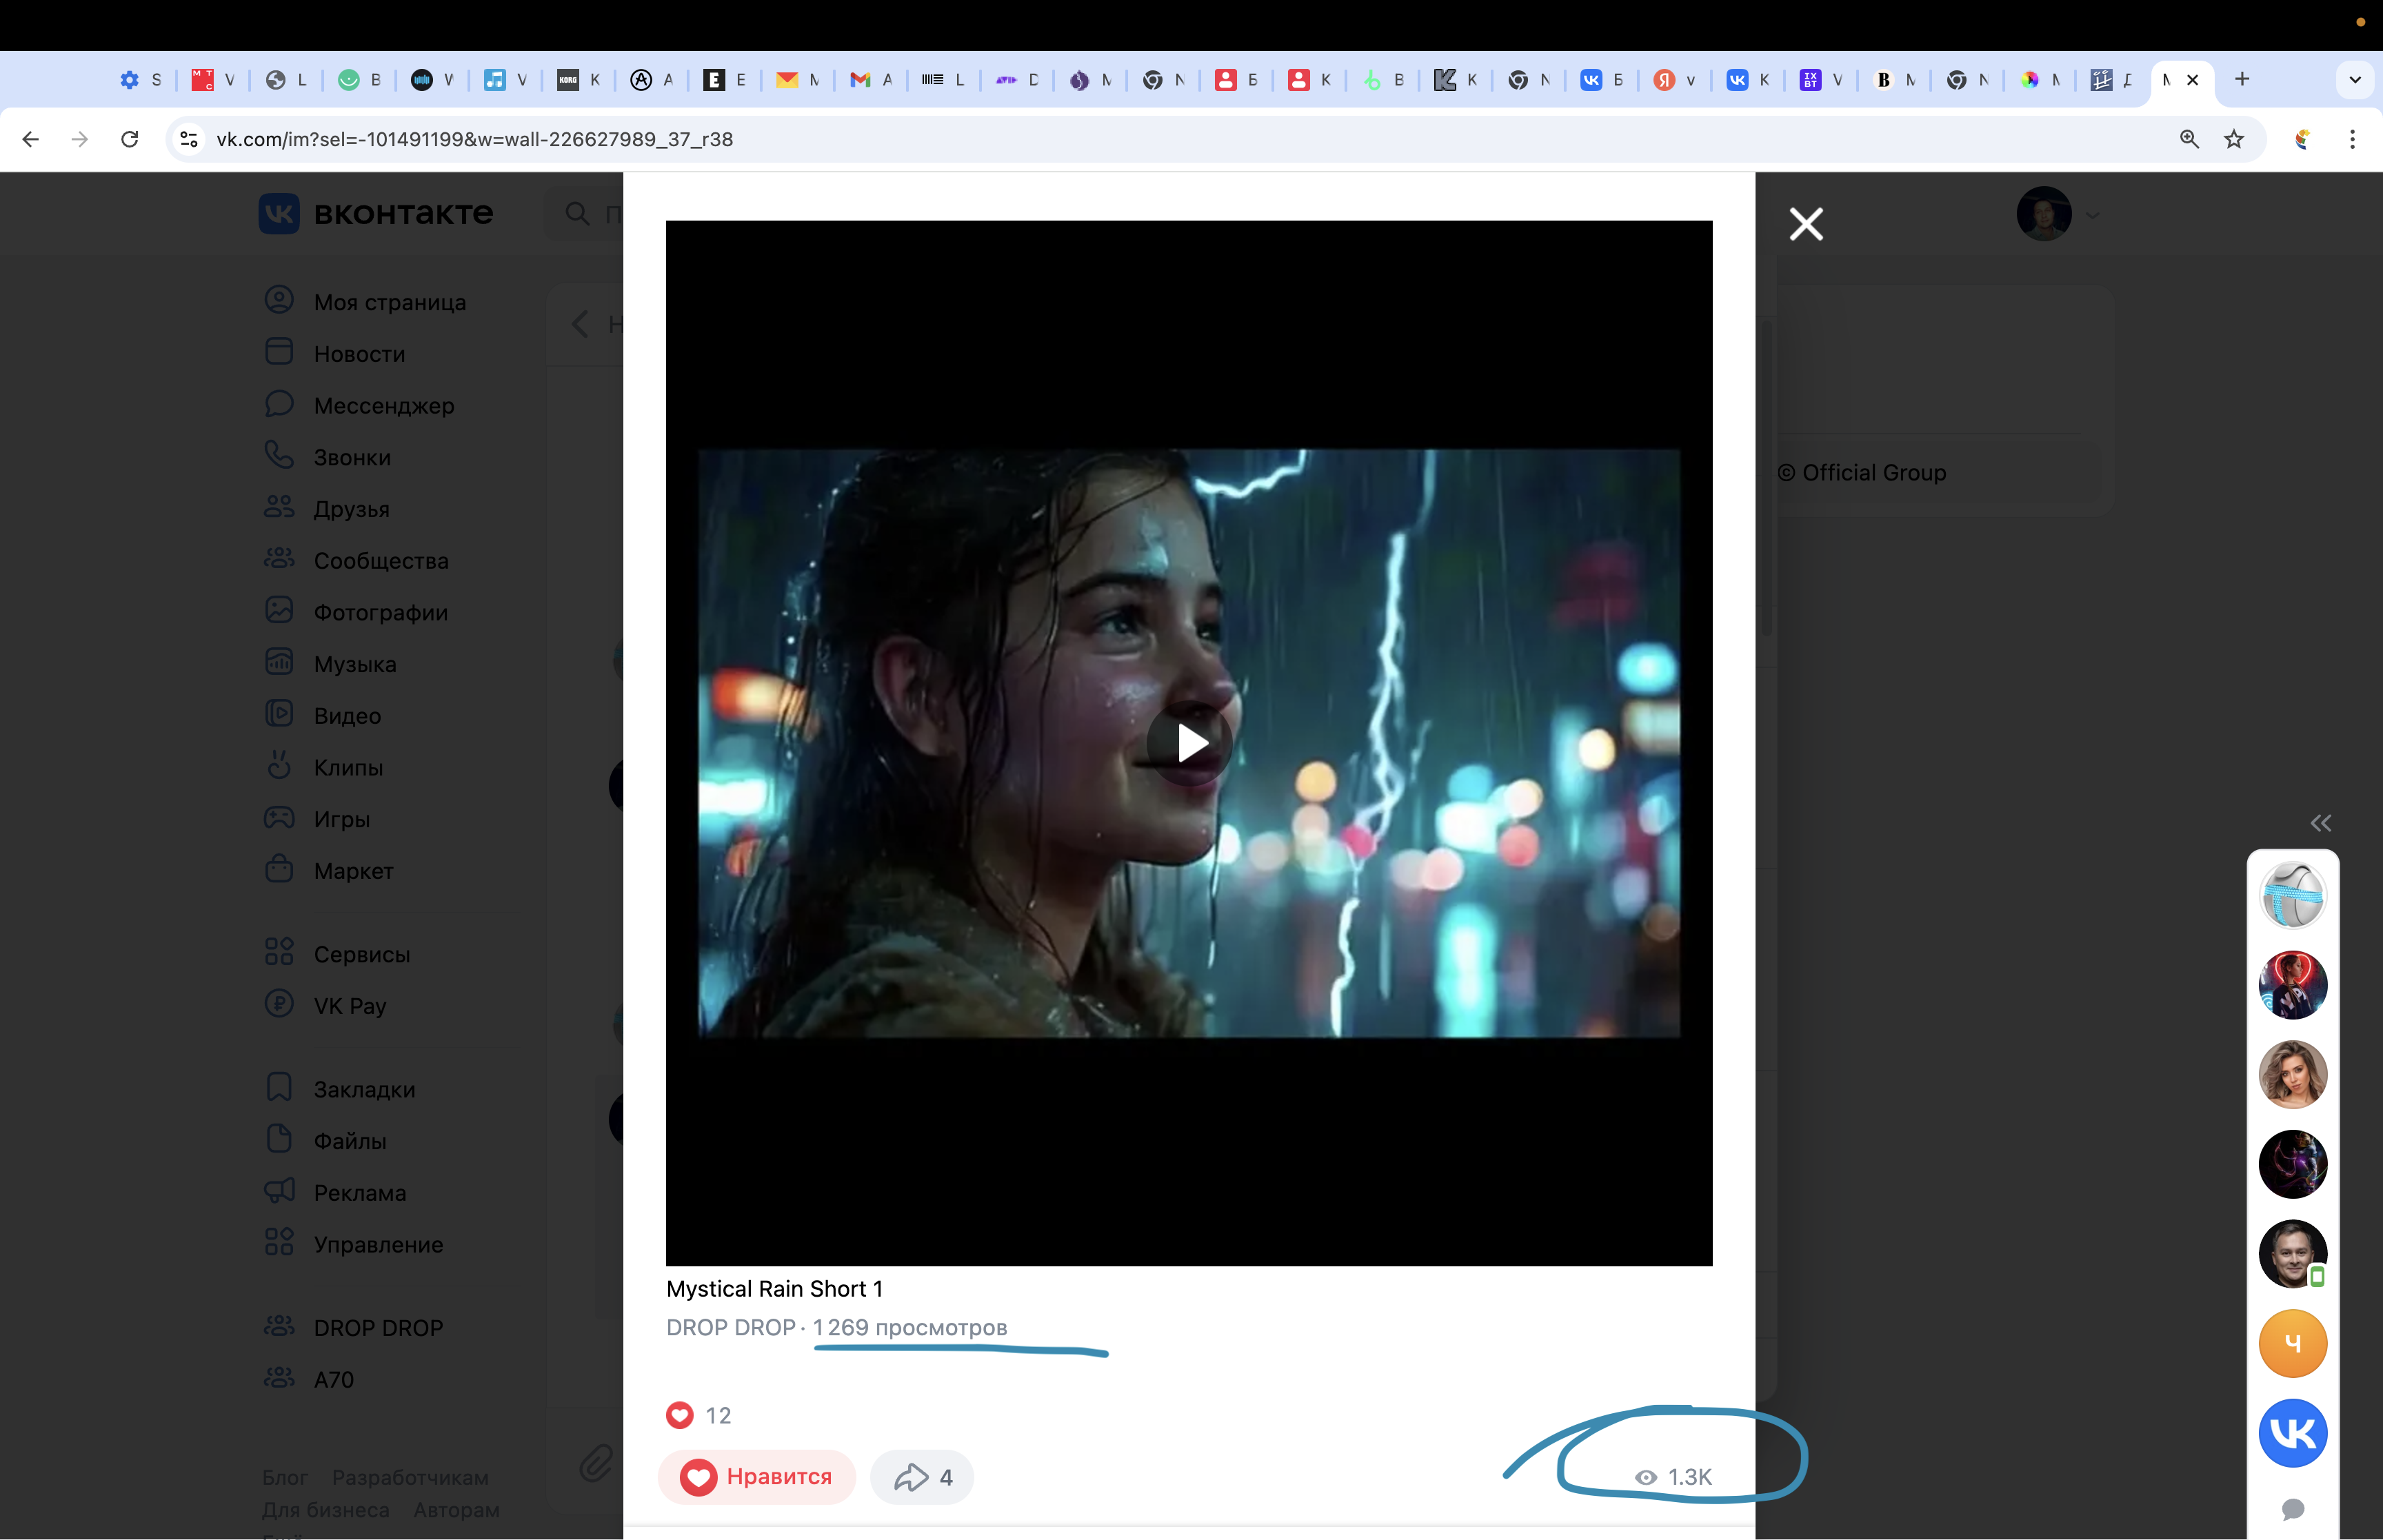
Task: Go to Клипы section
Action: 348,767
